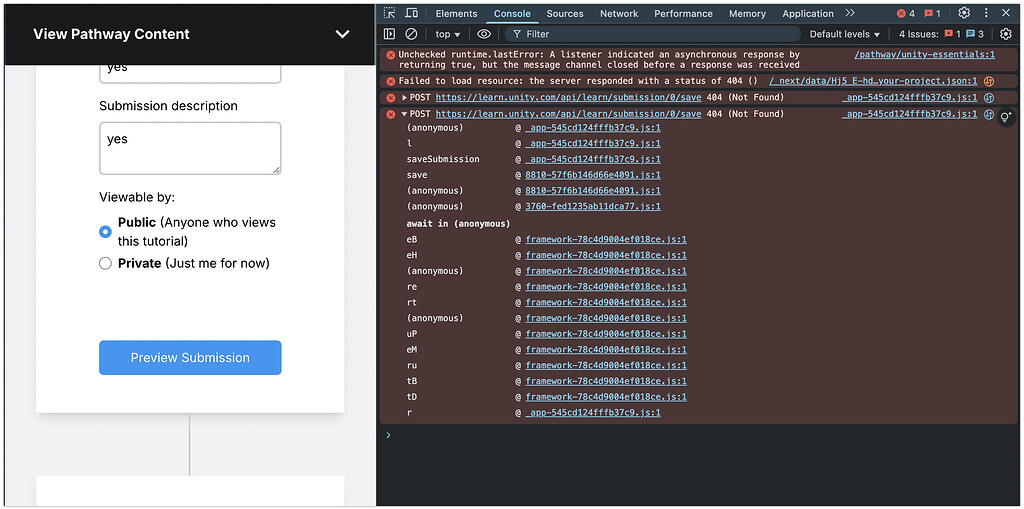Open the top JavaScript context dropdown

[447, 34]
